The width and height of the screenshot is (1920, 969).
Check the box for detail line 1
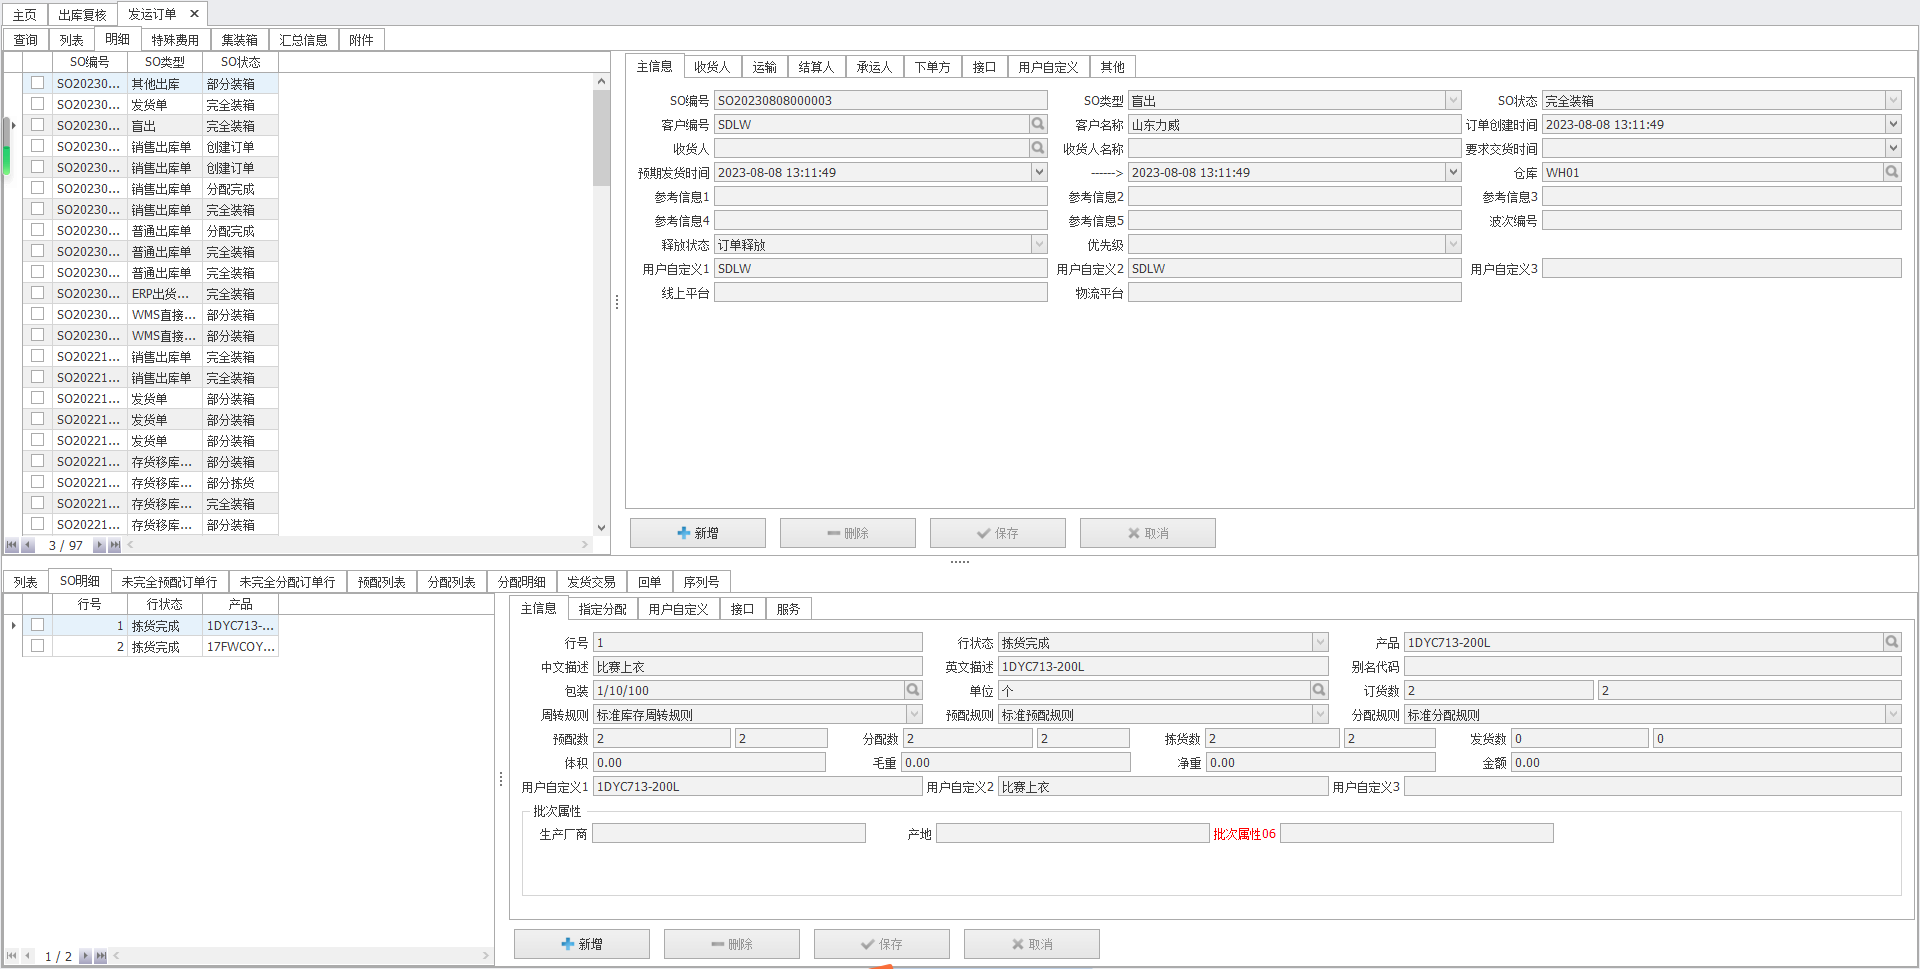pyautogui.click(x=37, y=625)
